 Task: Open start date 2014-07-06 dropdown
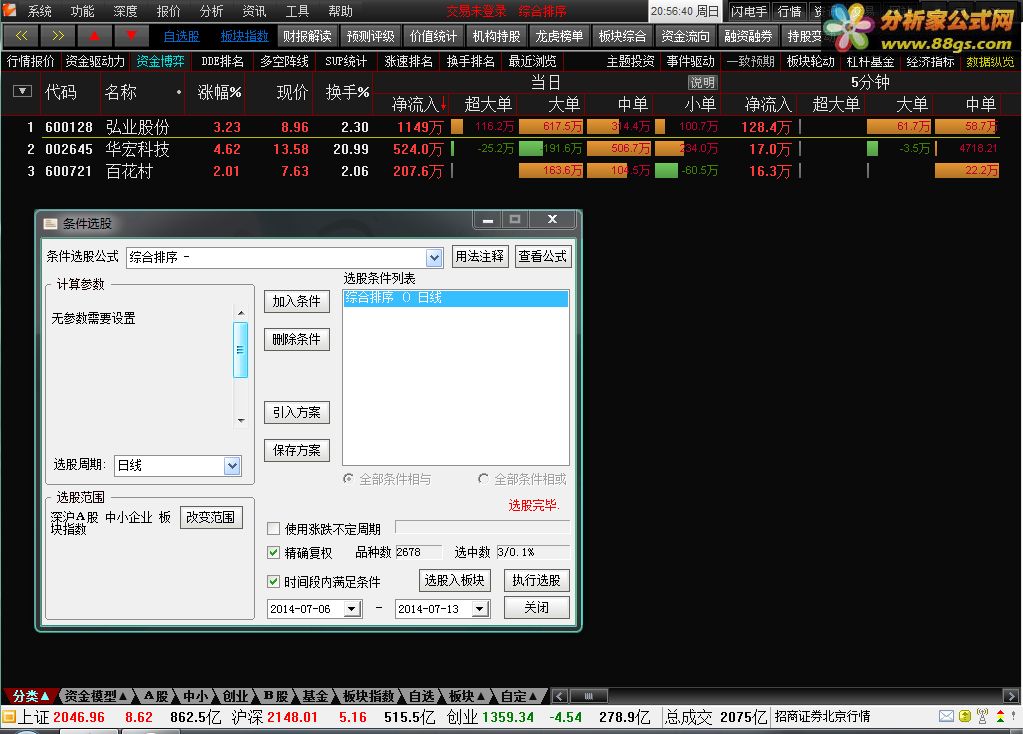[x=352, y=609]
